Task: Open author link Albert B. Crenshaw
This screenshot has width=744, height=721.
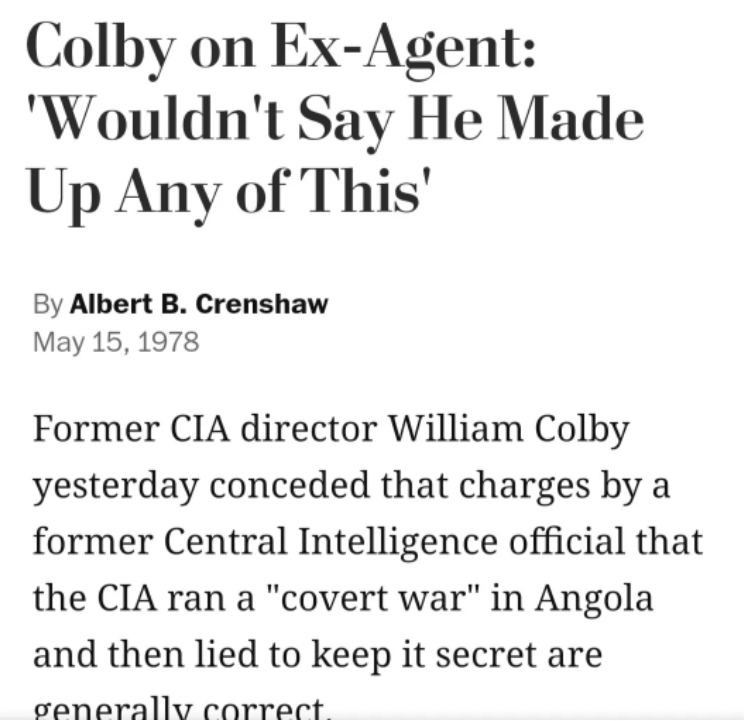Action: (x=199, y=304)
